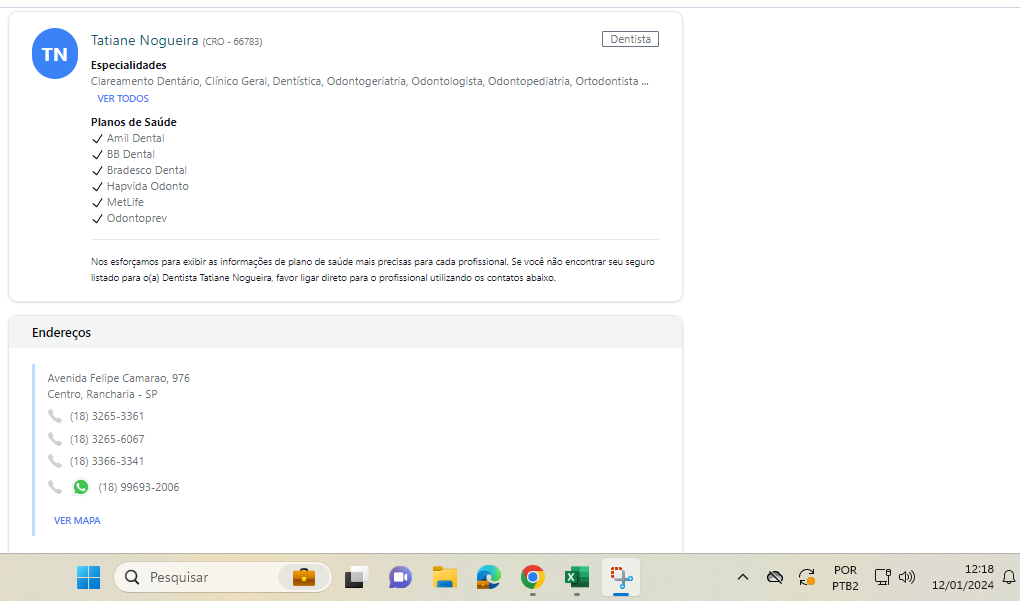
Task: Click the cloud sync off tray icon
Action: coord(774,577)
